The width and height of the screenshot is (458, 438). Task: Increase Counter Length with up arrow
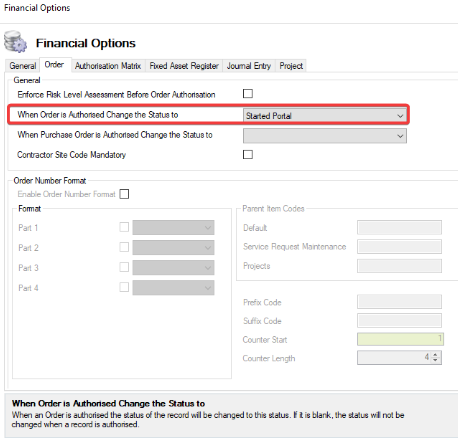click(435, 355)
